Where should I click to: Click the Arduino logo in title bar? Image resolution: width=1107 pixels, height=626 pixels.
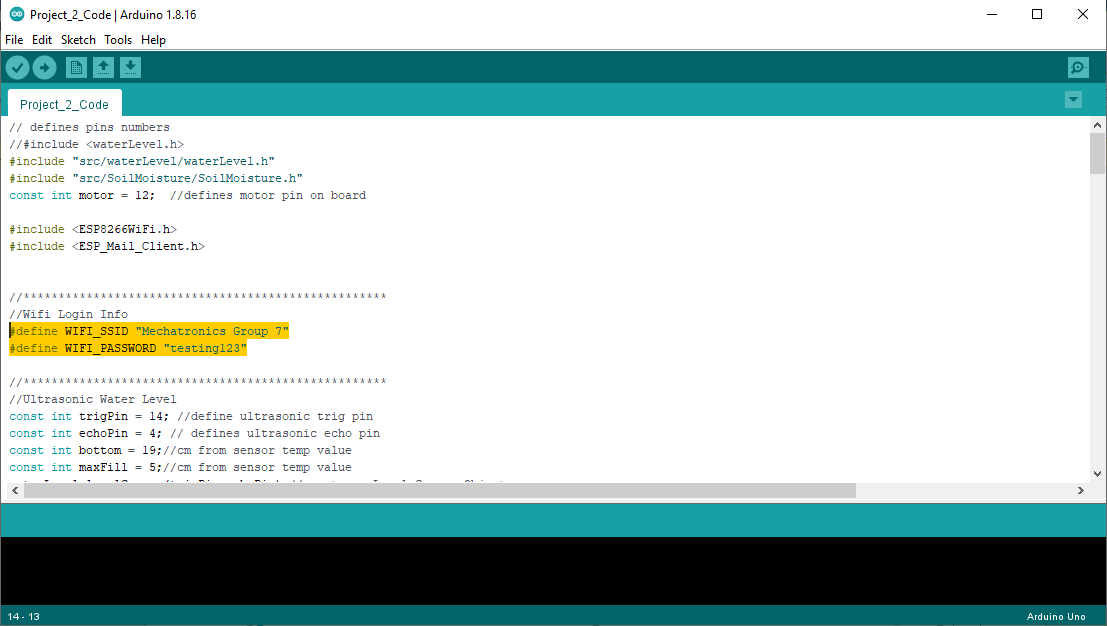point(16,14)
